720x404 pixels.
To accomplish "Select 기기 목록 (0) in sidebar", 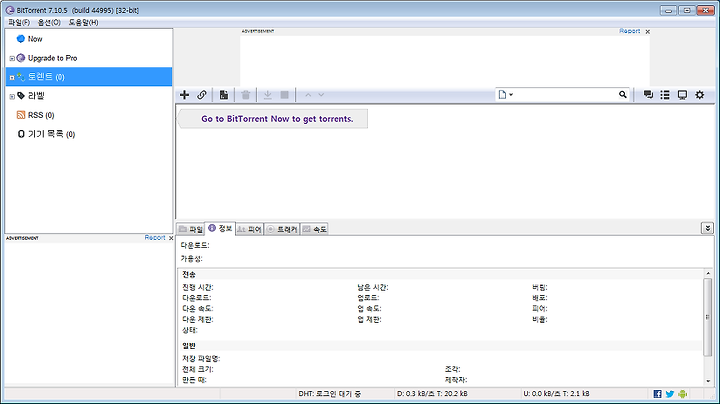I will [x=51, y=134].
